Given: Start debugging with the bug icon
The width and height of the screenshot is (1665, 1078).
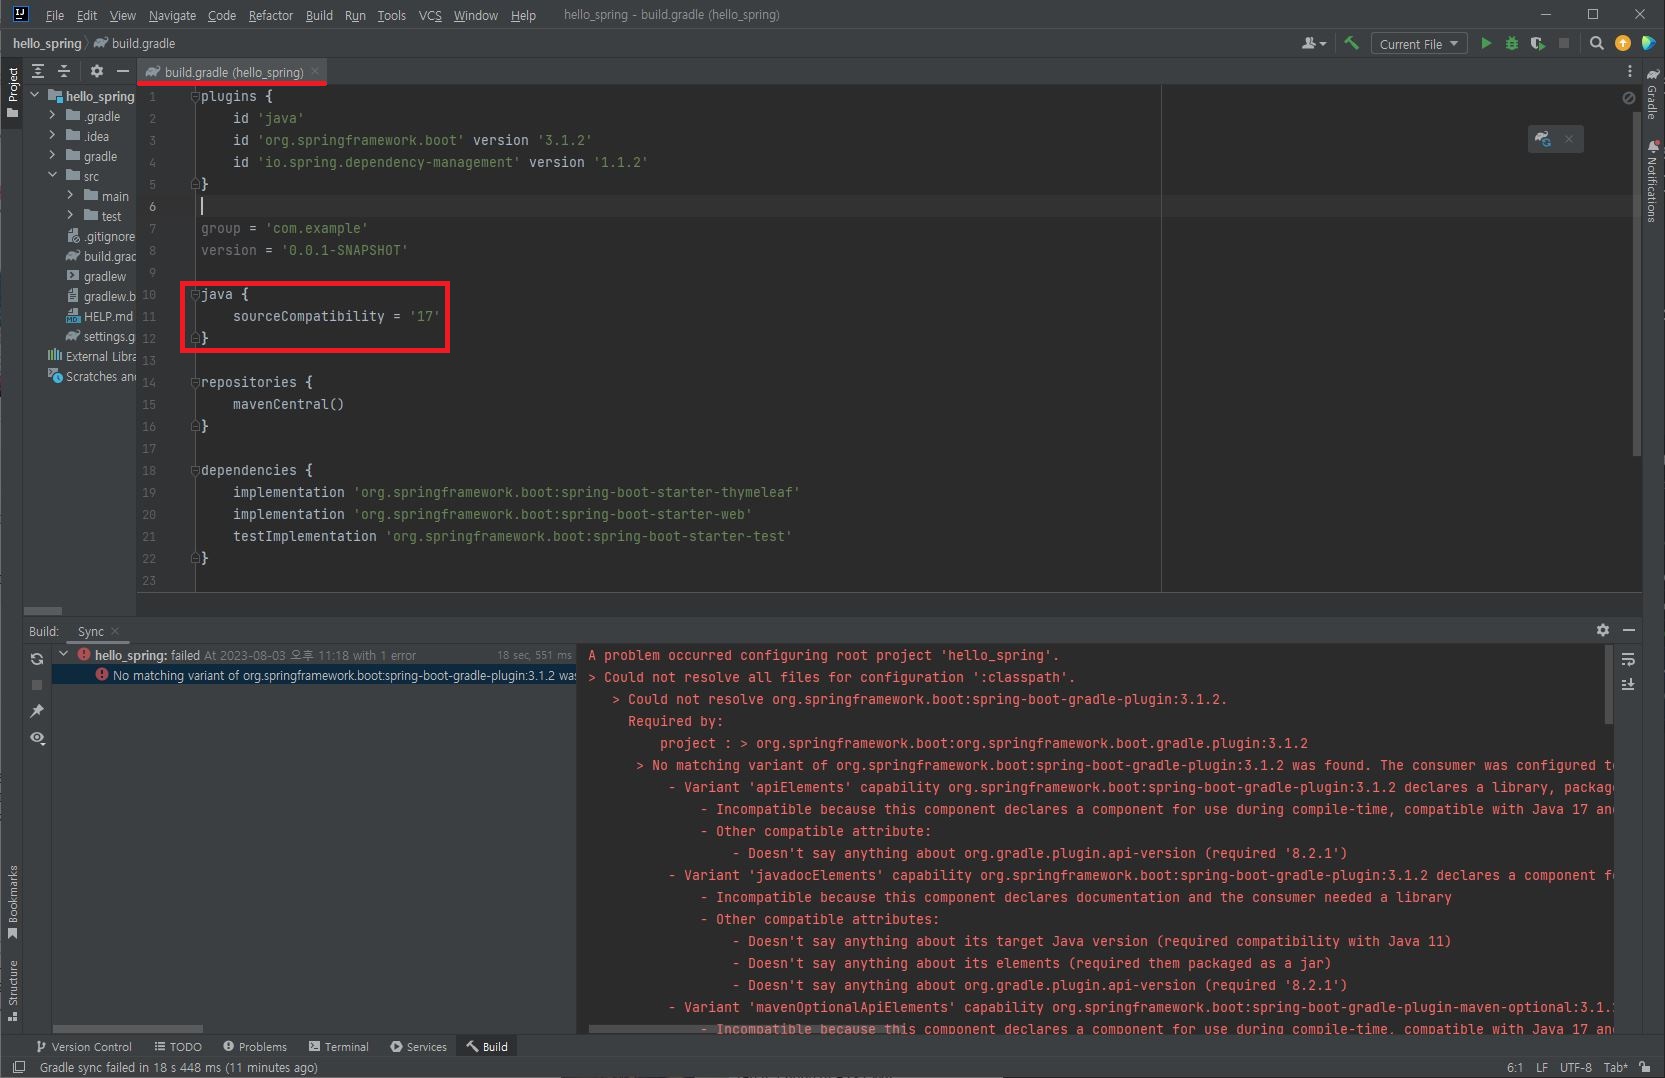Looking at the screenshot, I should coord(1512,43).
